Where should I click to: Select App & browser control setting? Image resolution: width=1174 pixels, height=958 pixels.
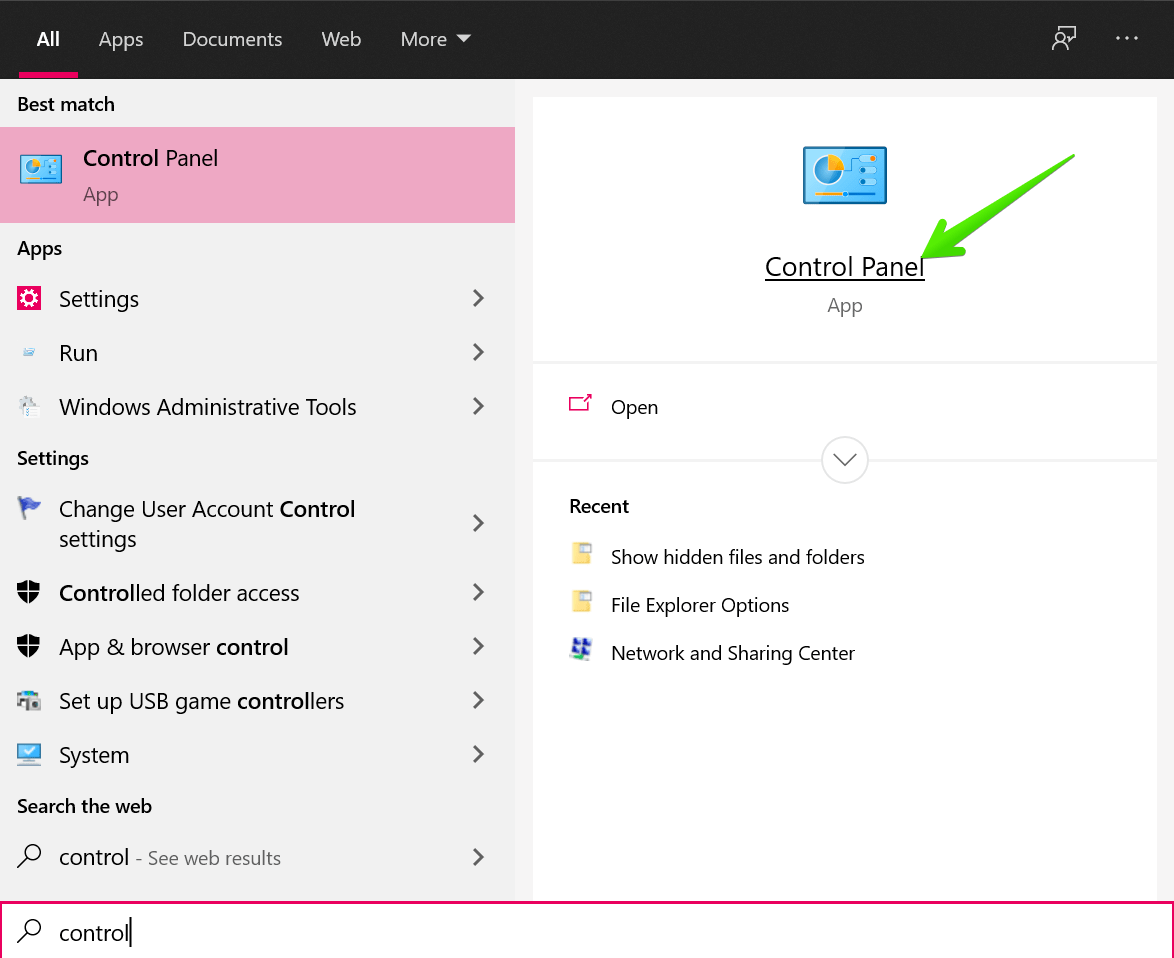[x=258, y=646]
